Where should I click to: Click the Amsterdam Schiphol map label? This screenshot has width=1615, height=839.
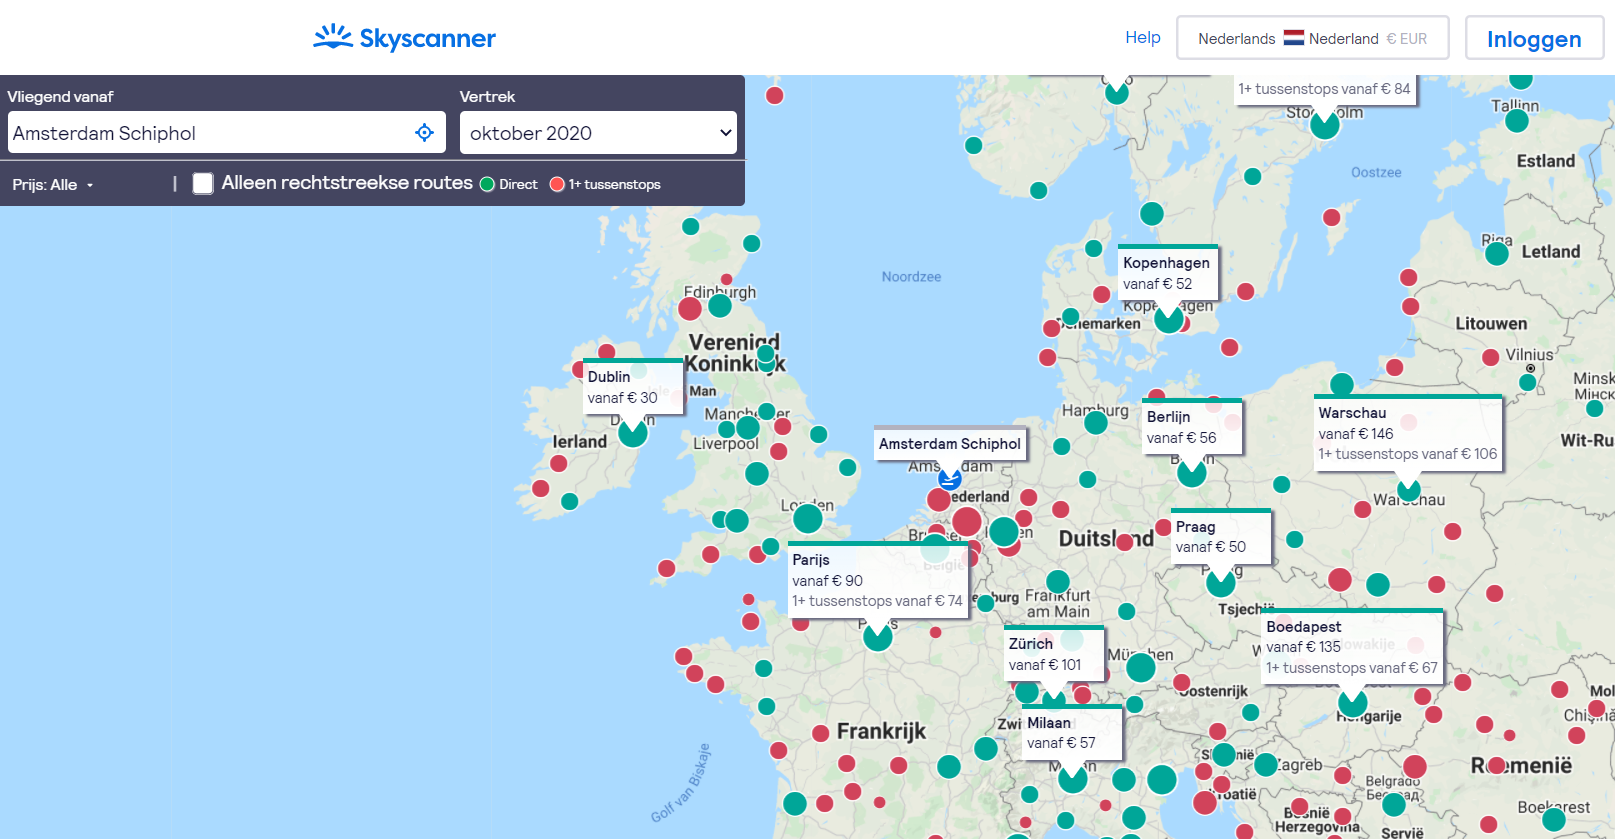coord(950,444)
